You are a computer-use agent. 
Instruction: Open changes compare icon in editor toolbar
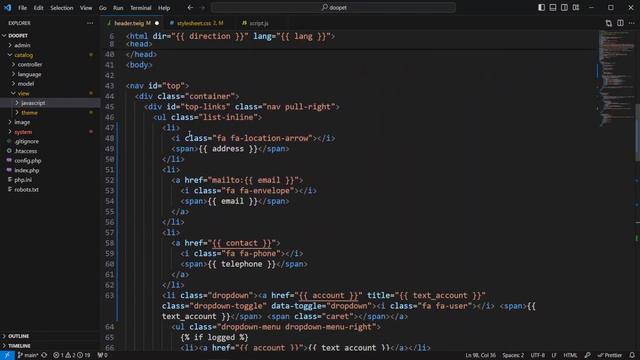tap(609, 23)
